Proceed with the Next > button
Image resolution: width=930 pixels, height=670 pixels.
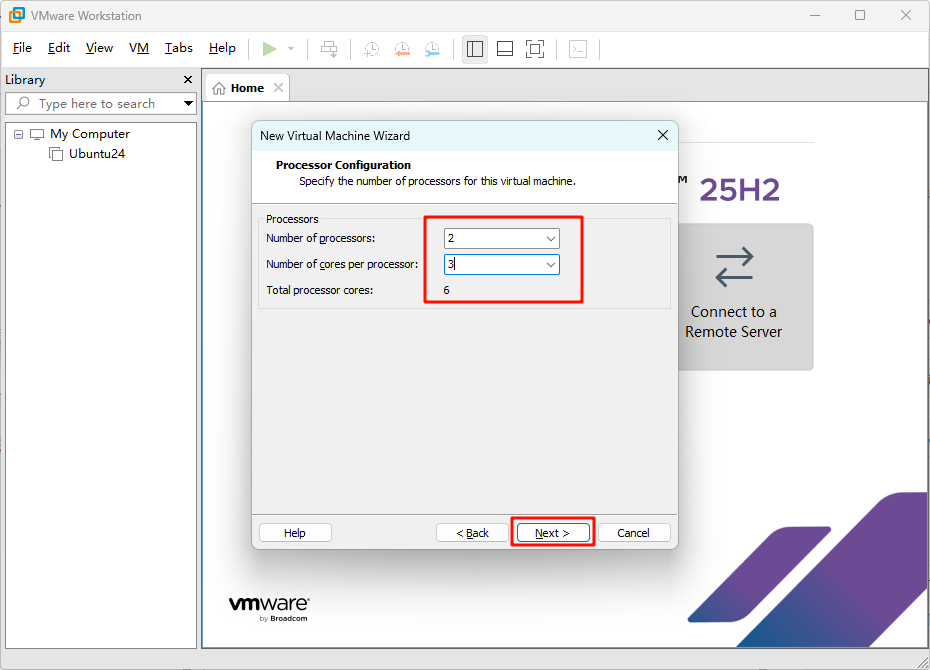coord(552,533)
